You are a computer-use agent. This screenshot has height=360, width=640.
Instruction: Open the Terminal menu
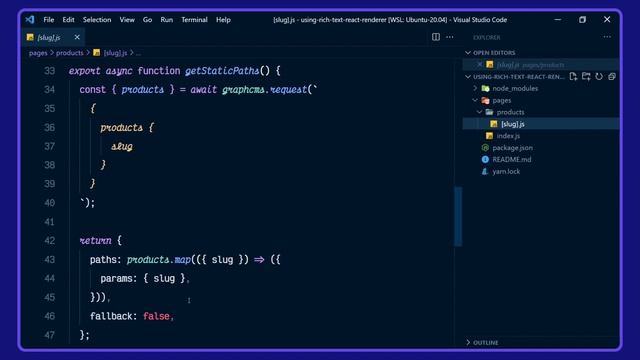(x=194, y=20)
